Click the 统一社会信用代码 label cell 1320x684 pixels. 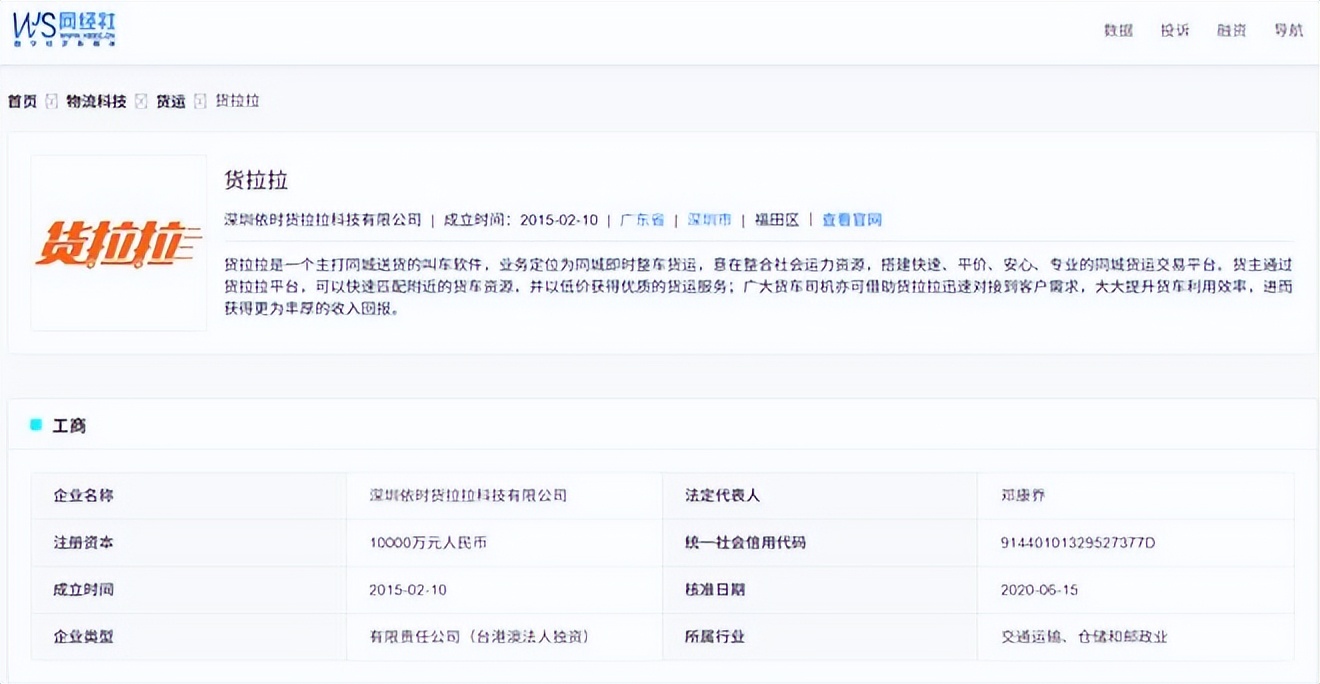coord(820,543)
